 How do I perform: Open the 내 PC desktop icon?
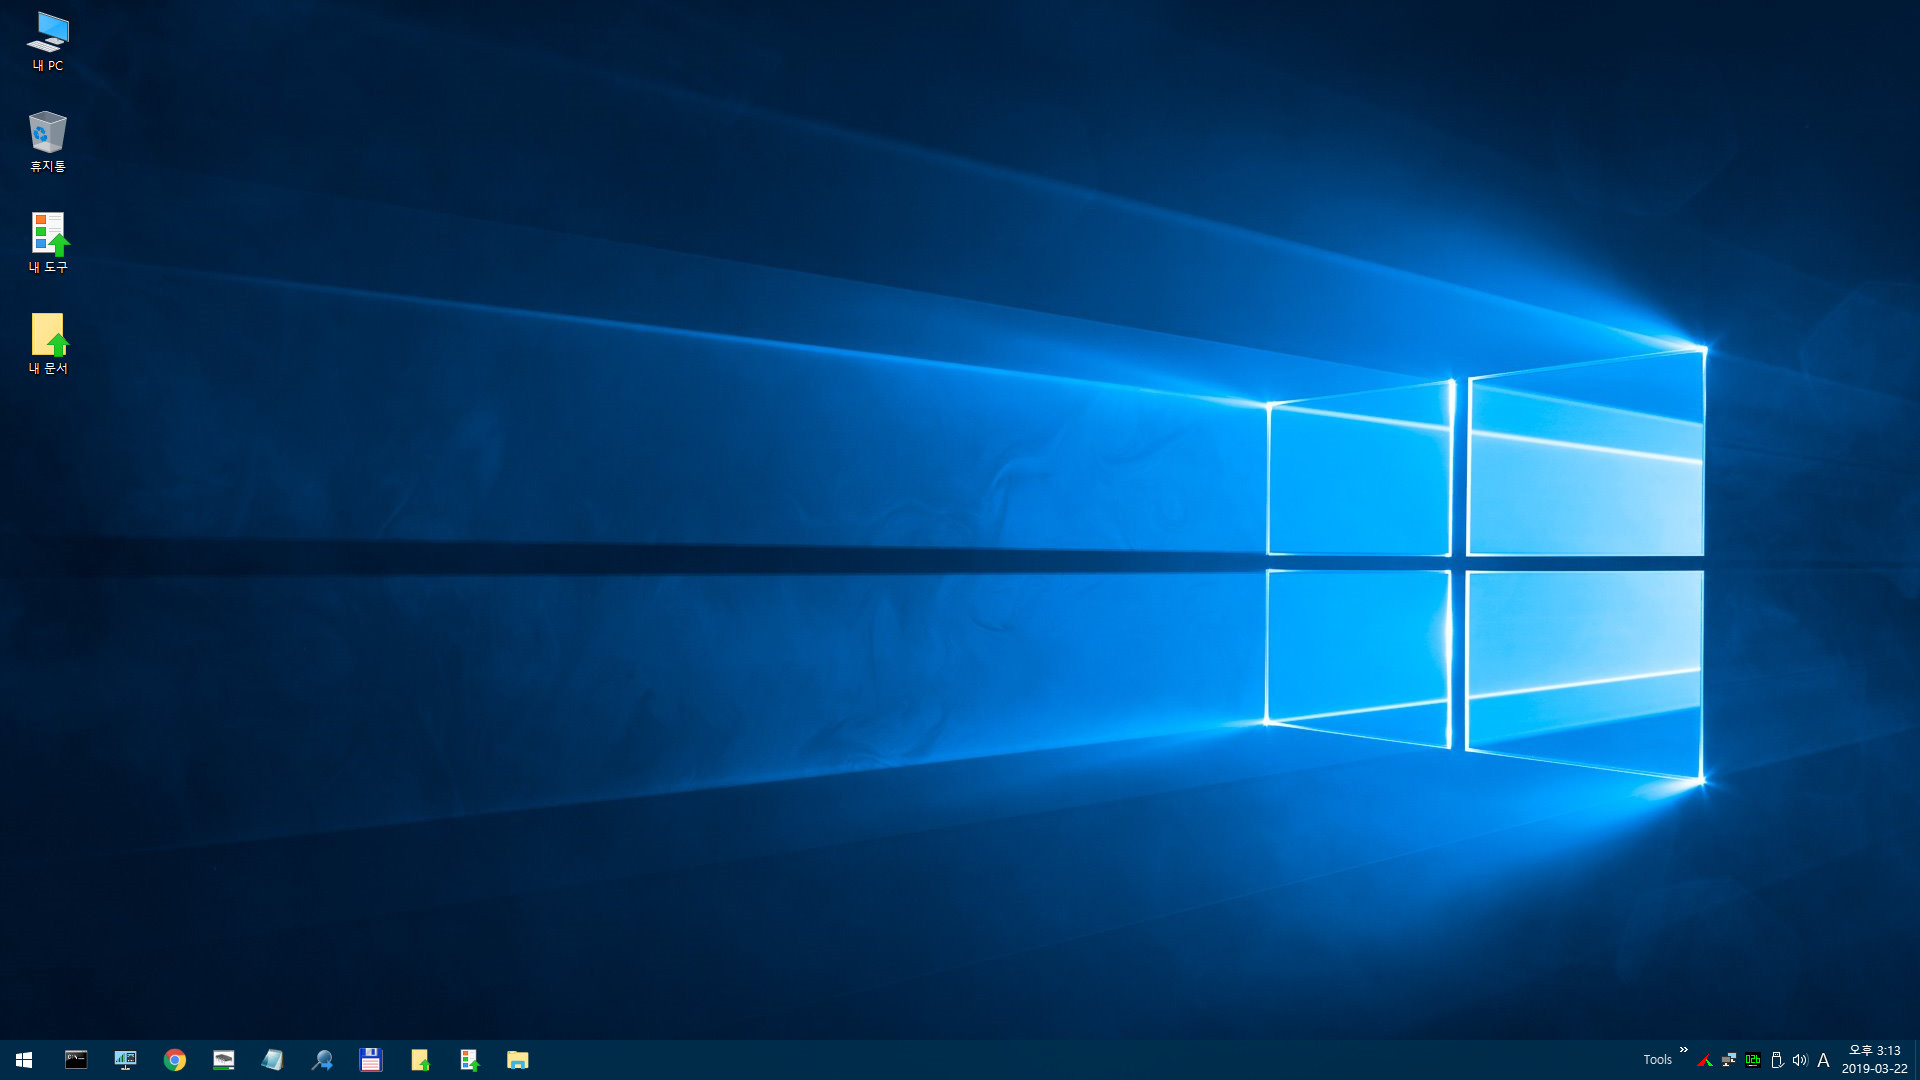coord(47,42)
